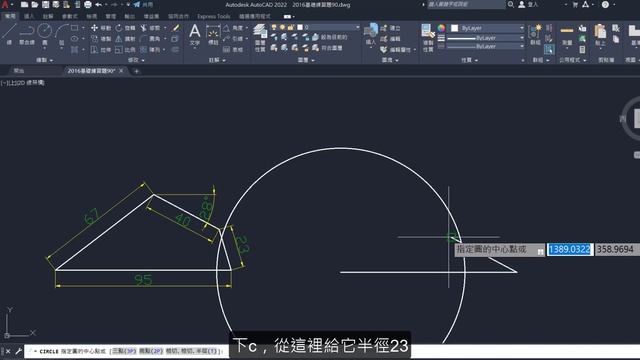
Task: Expand the Modify panel title dropdown
Action: click(x=136, y=60)
